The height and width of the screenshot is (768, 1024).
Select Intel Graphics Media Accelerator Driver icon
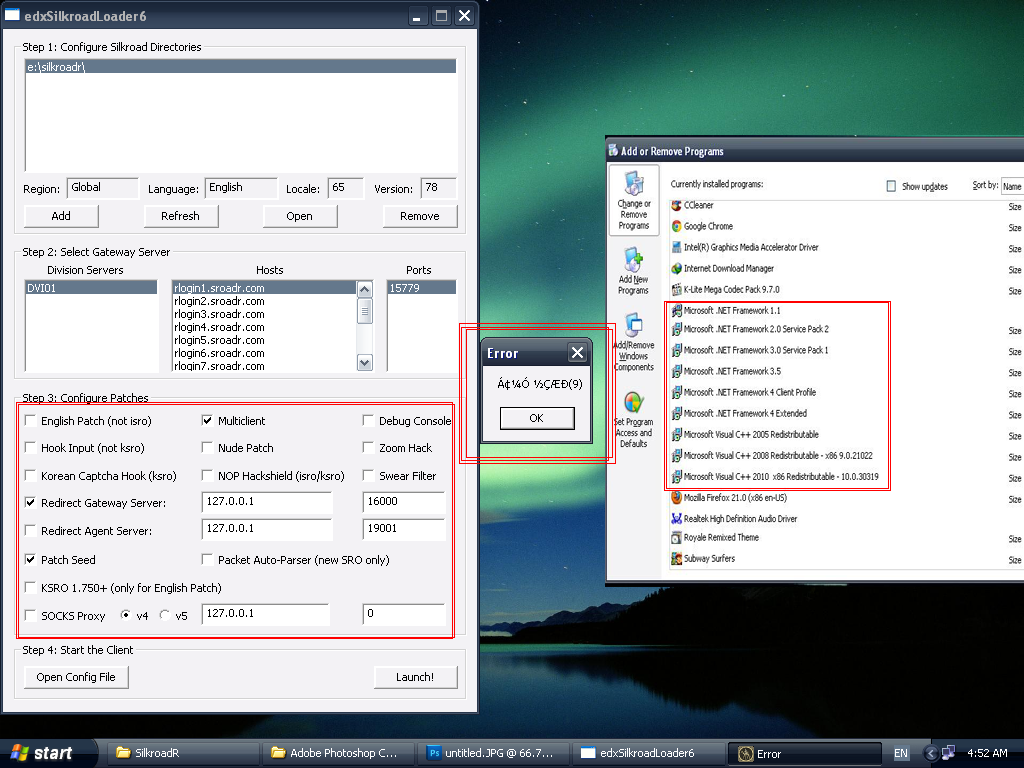point(677,248)
